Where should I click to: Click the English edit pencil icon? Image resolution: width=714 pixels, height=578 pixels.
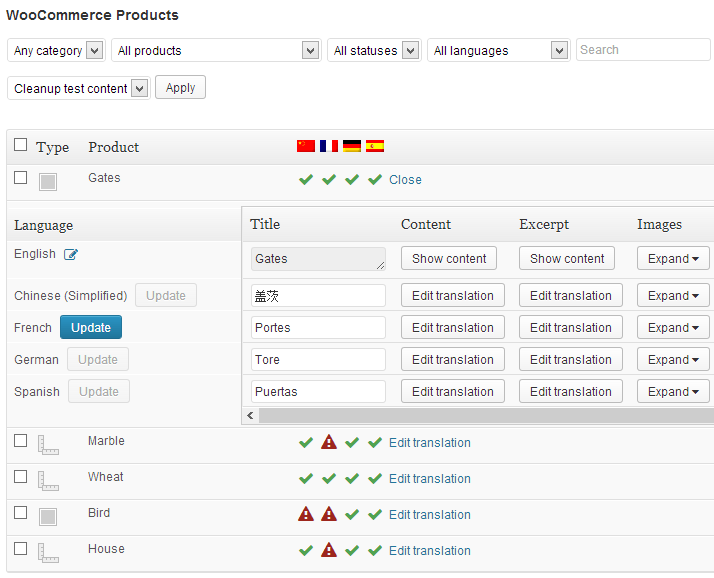coord(71,255)
